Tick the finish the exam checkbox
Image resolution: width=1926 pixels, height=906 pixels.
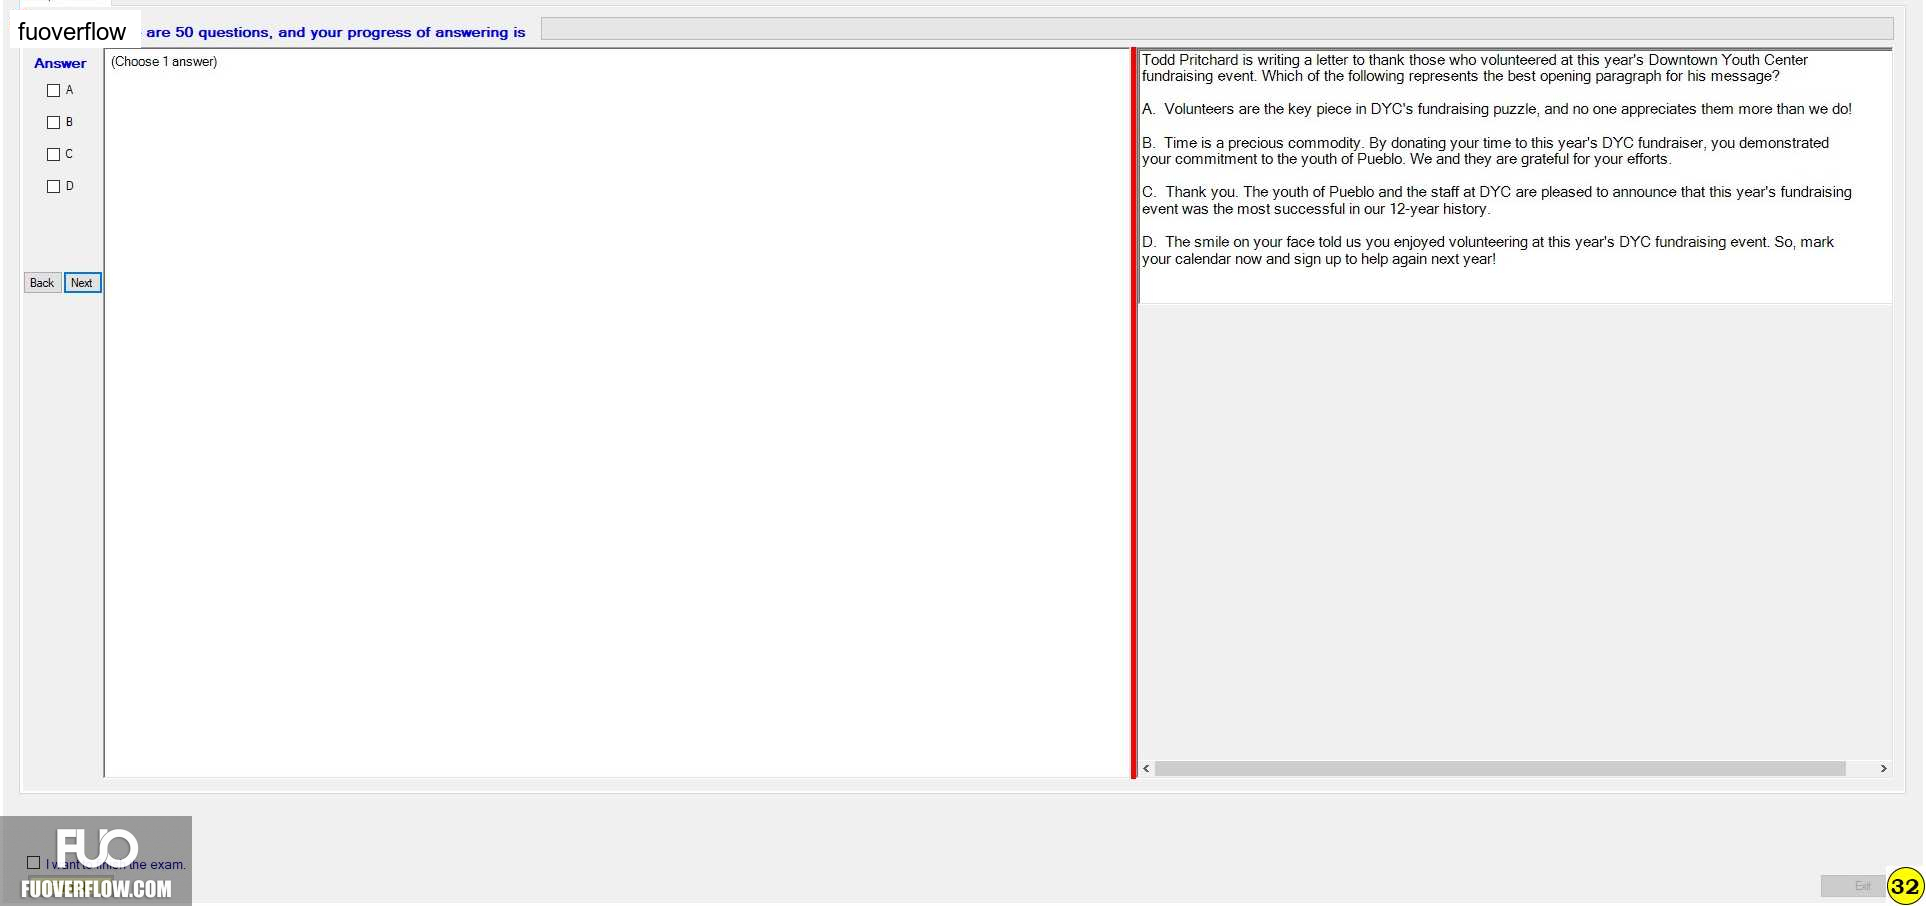(34, 863)
